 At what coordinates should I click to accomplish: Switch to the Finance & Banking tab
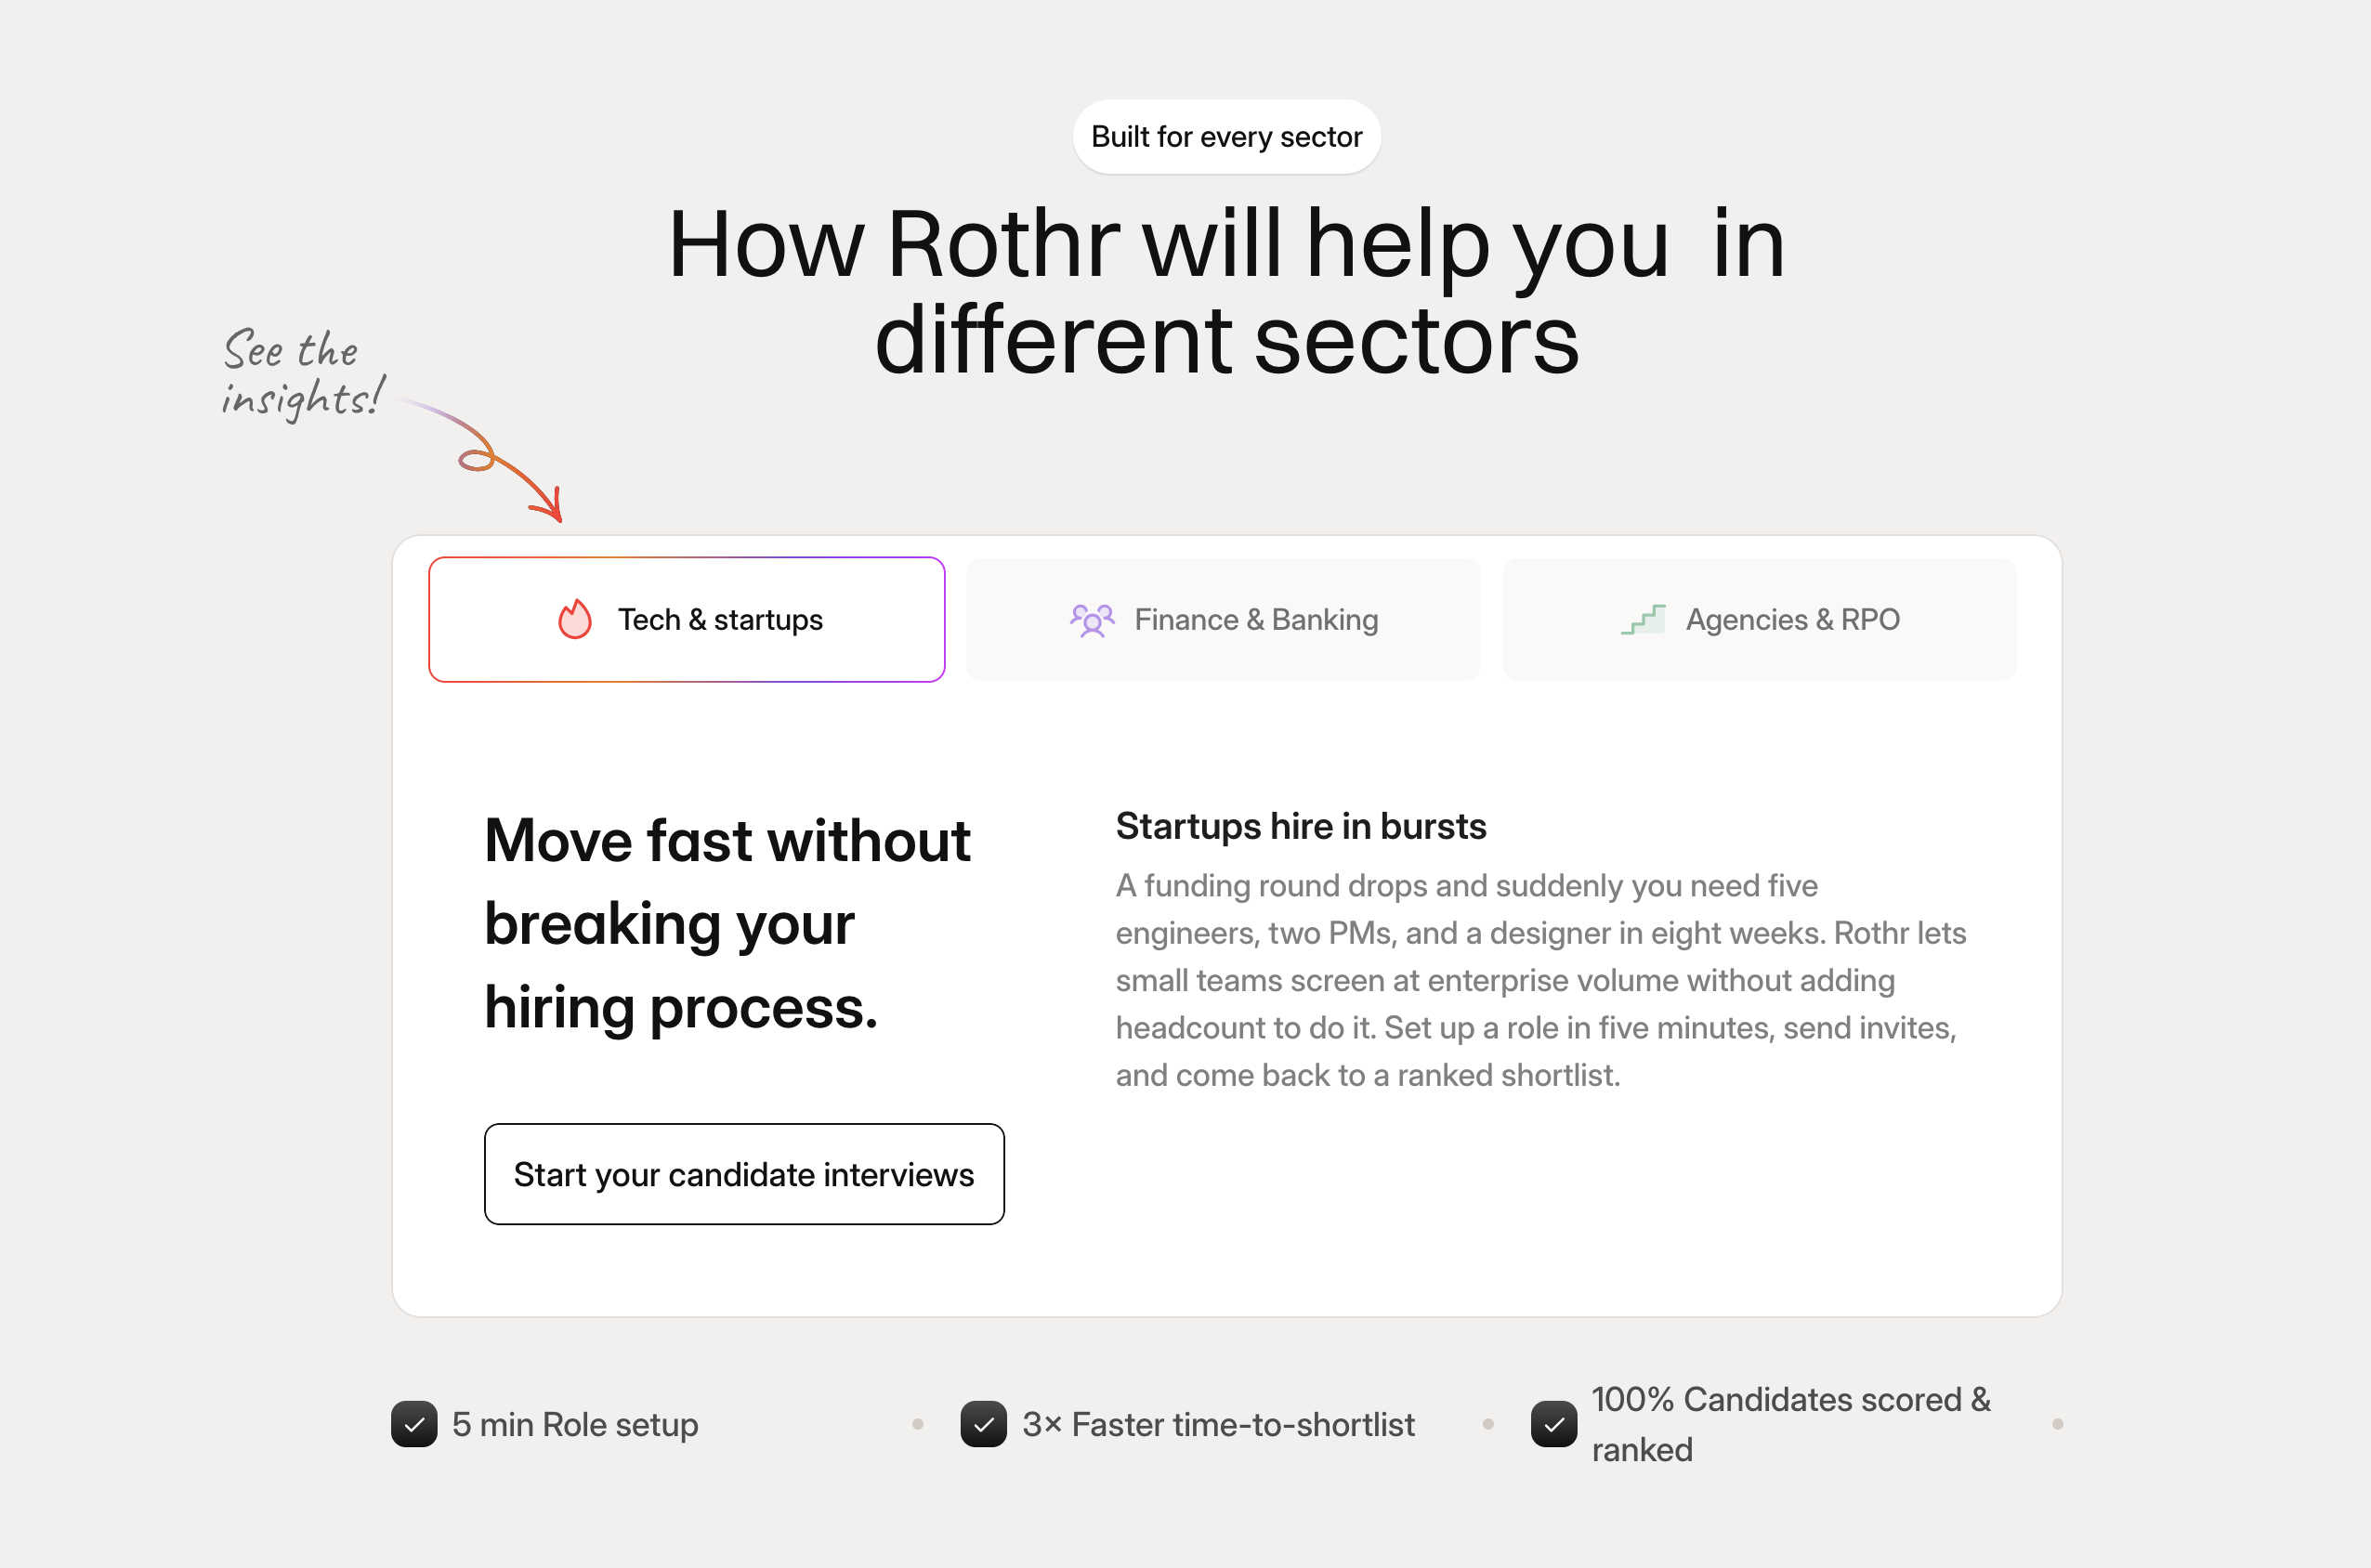[x=1223, y=620]
